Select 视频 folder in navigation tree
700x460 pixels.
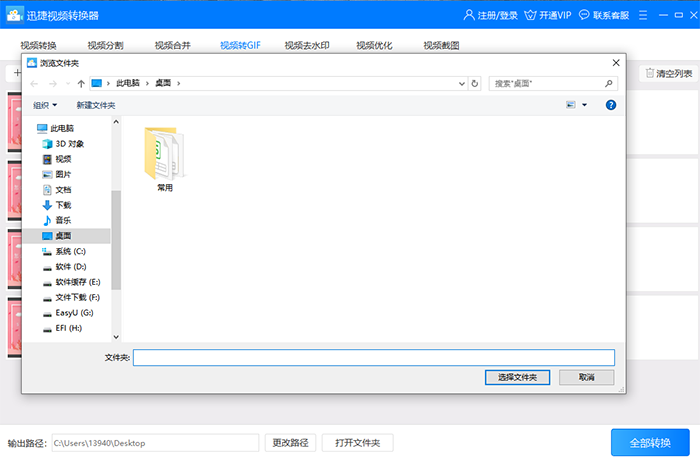pos(57,159)
